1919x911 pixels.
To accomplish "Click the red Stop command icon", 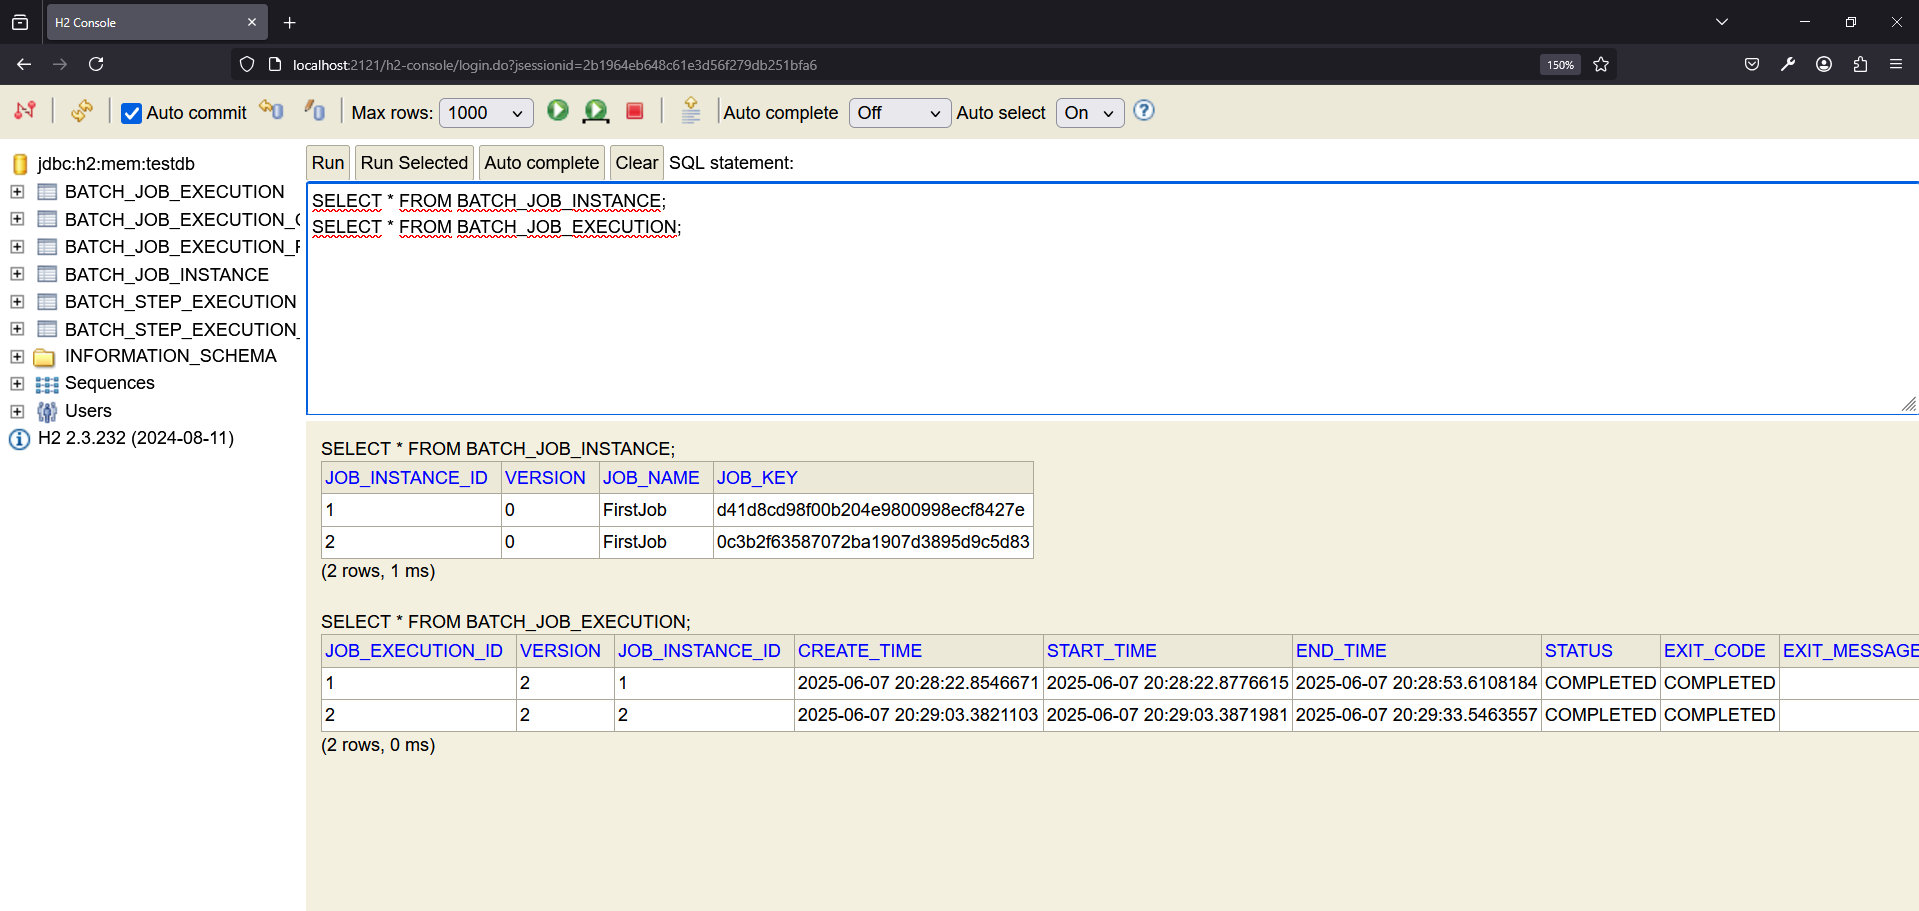I will (x=634, y=111).
